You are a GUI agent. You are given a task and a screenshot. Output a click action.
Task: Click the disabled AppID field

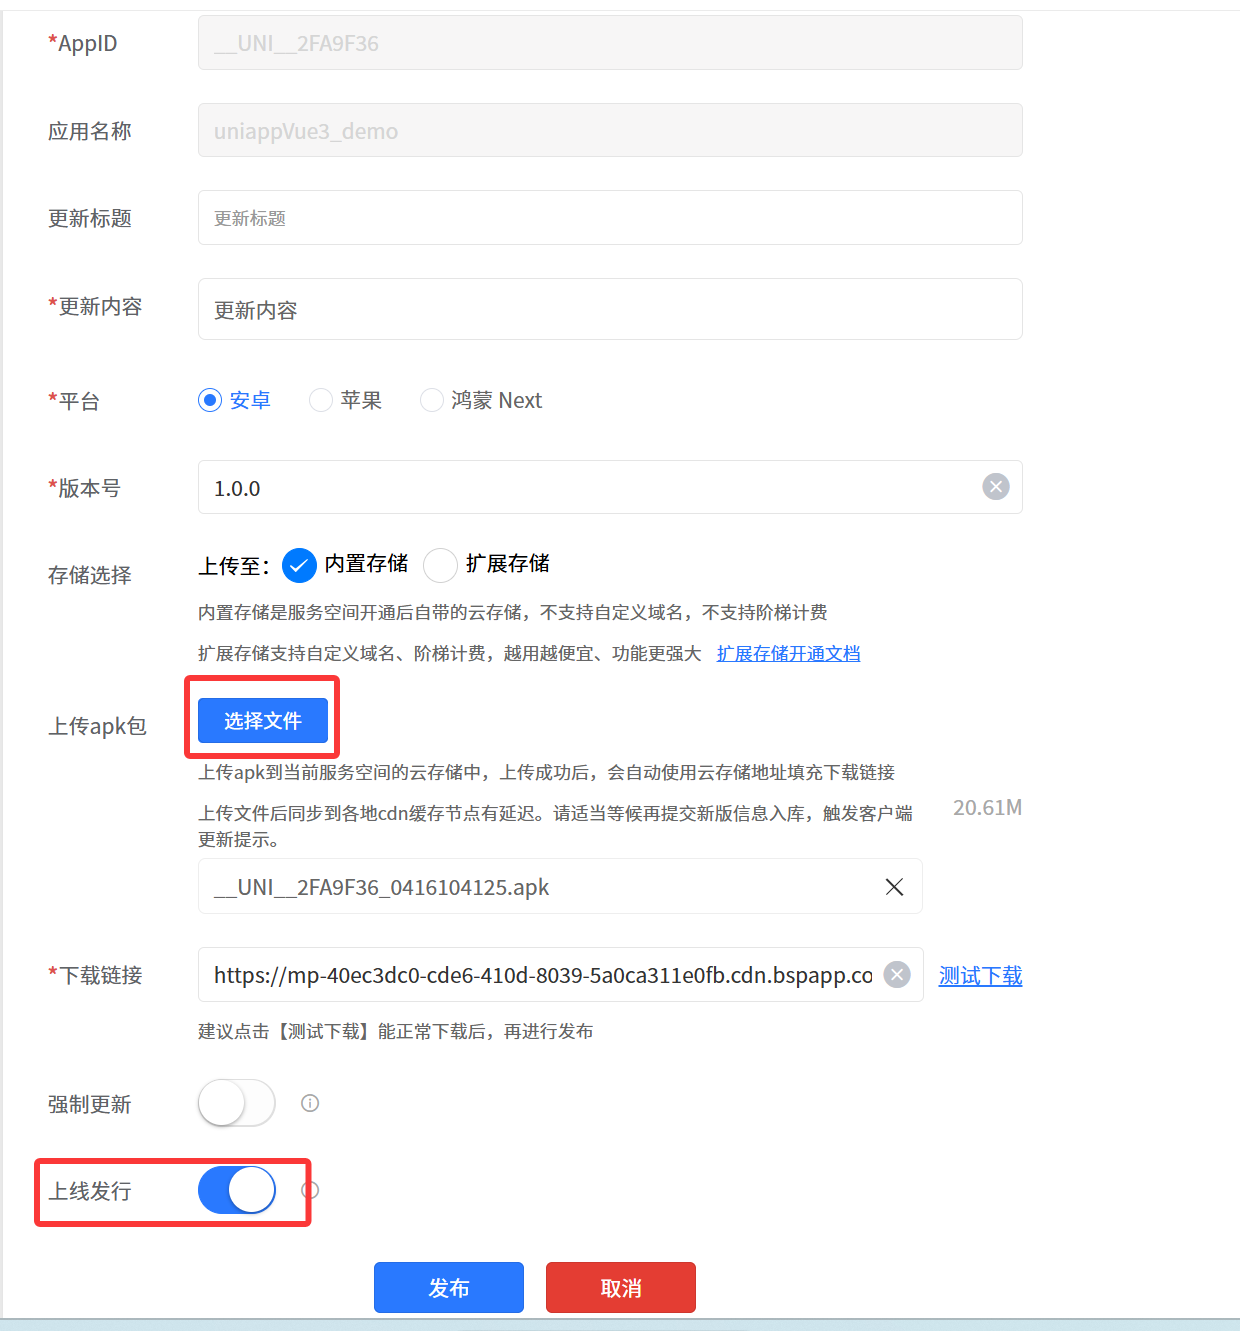pyautogui.click(x=610, y=43)
